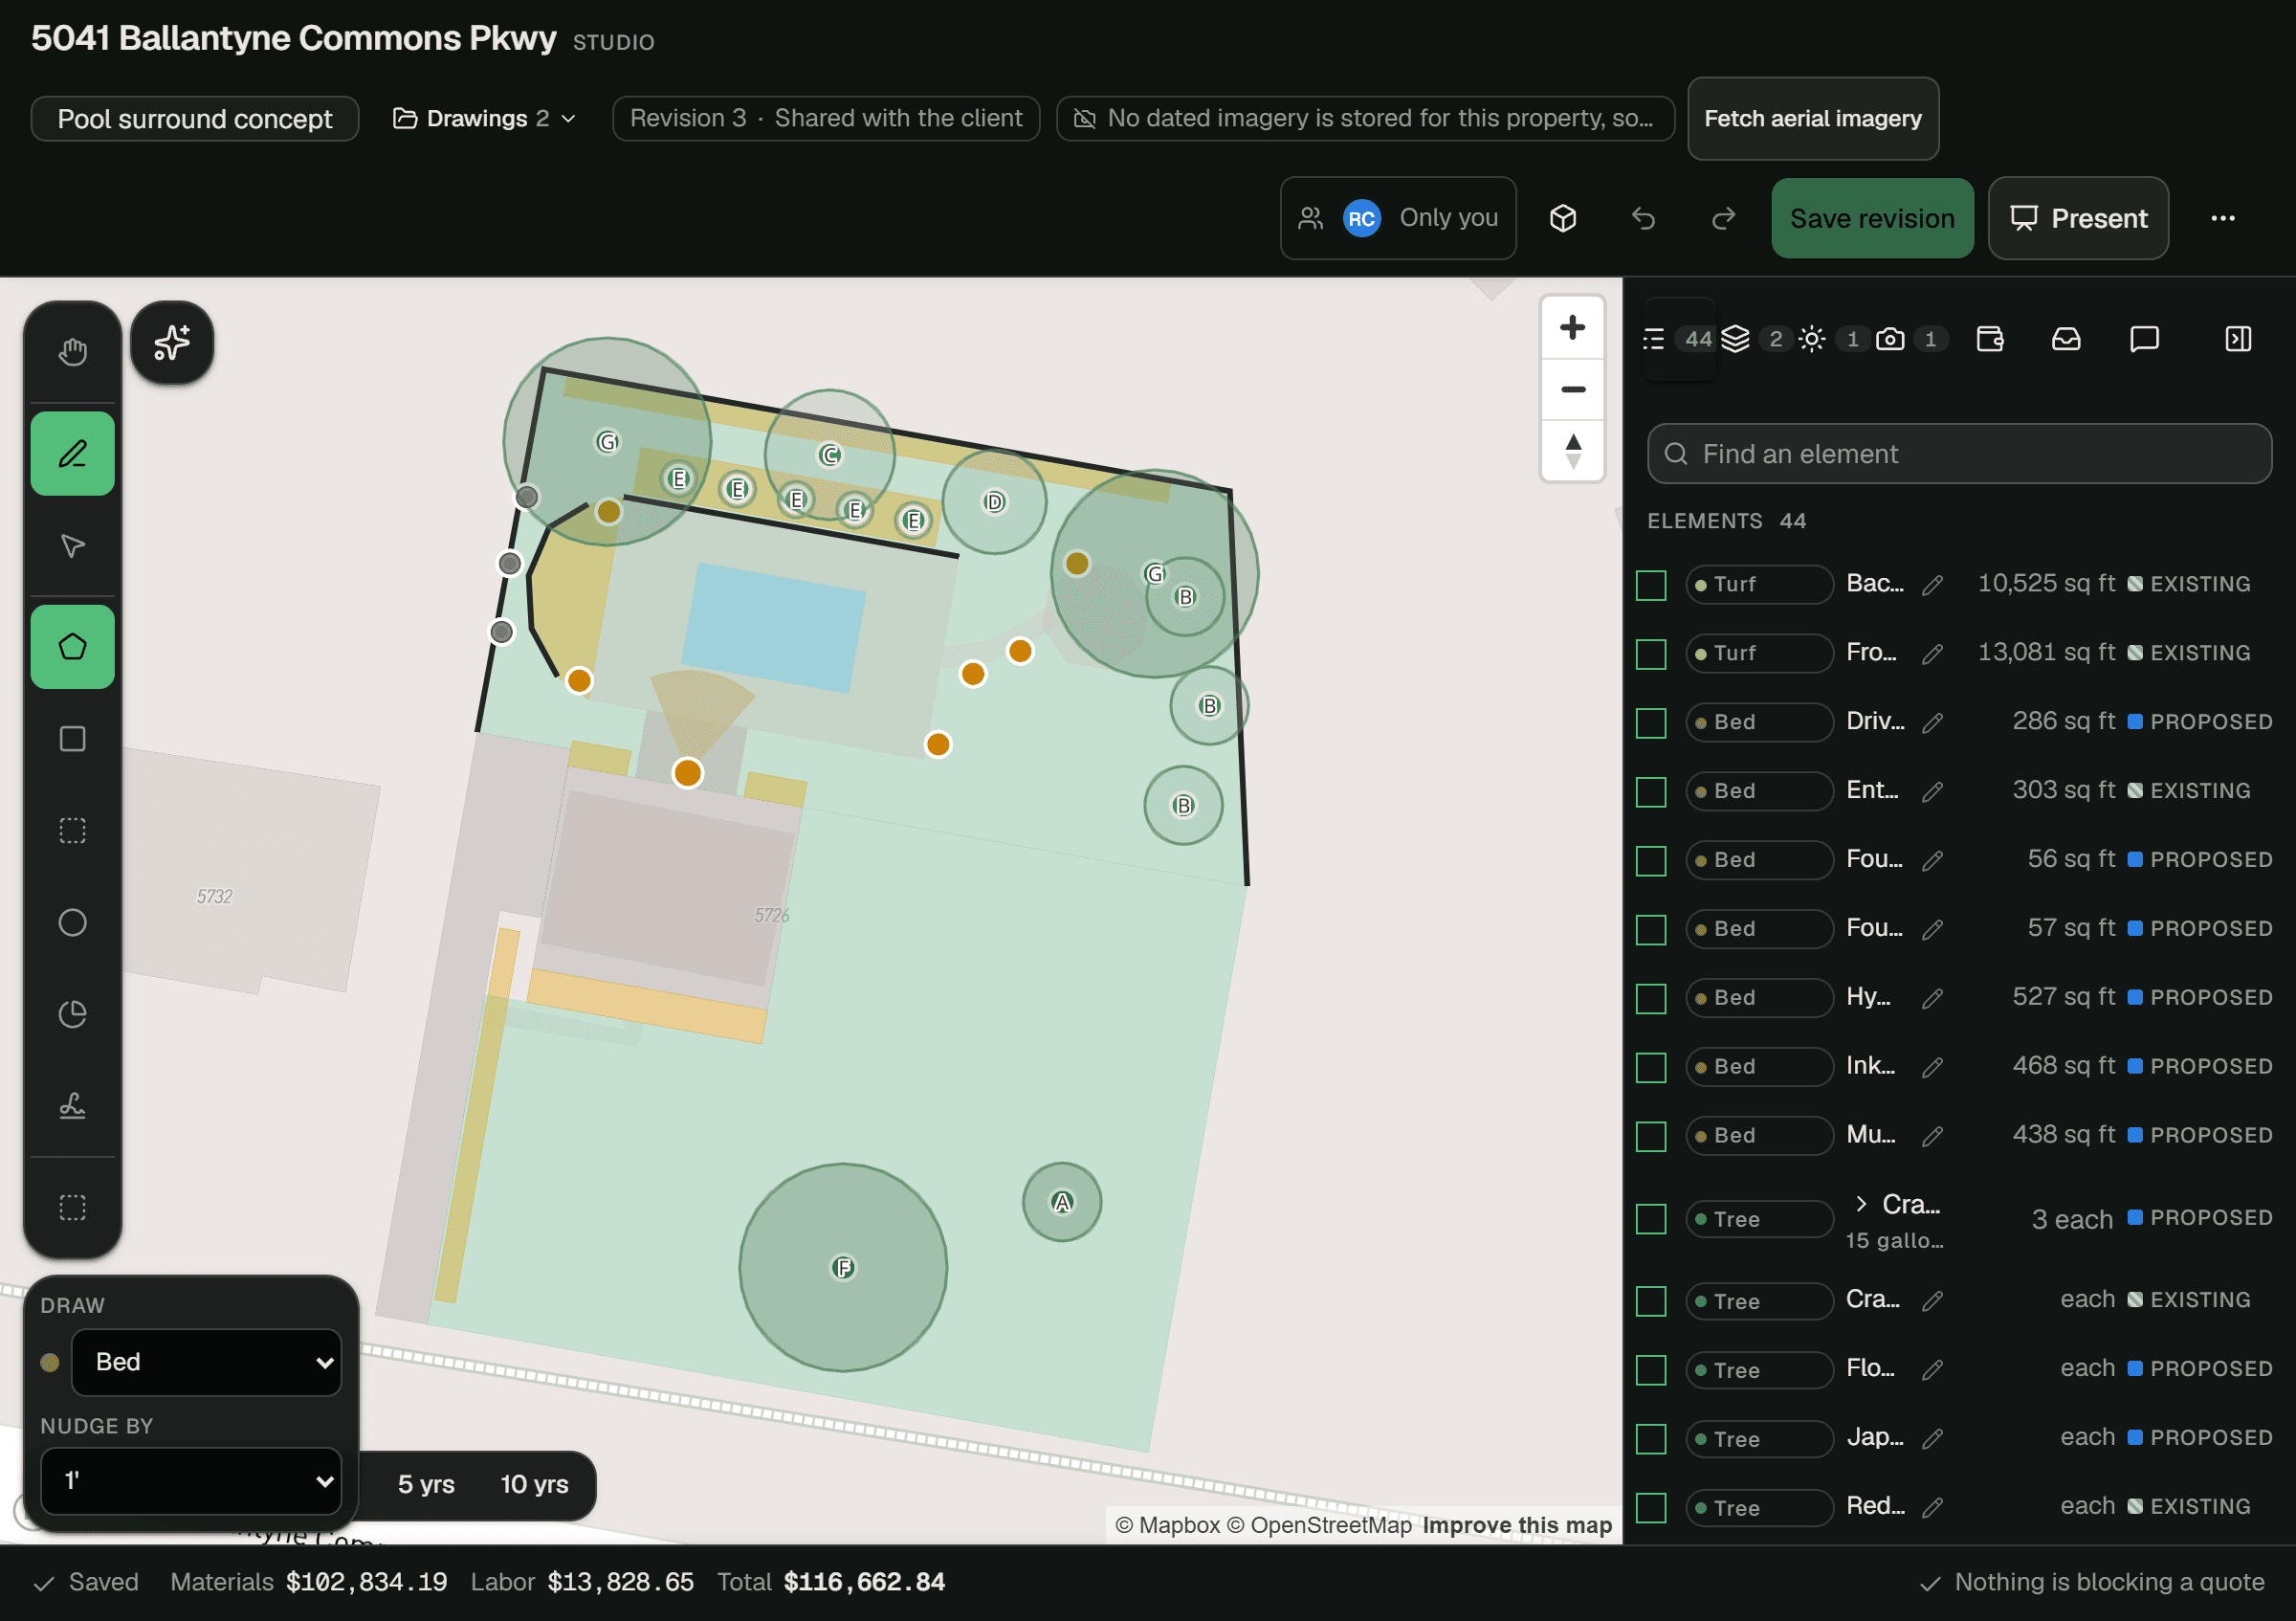Open the Draw type Bed dropdown

pyautogui.click(x=206, y=1362)
